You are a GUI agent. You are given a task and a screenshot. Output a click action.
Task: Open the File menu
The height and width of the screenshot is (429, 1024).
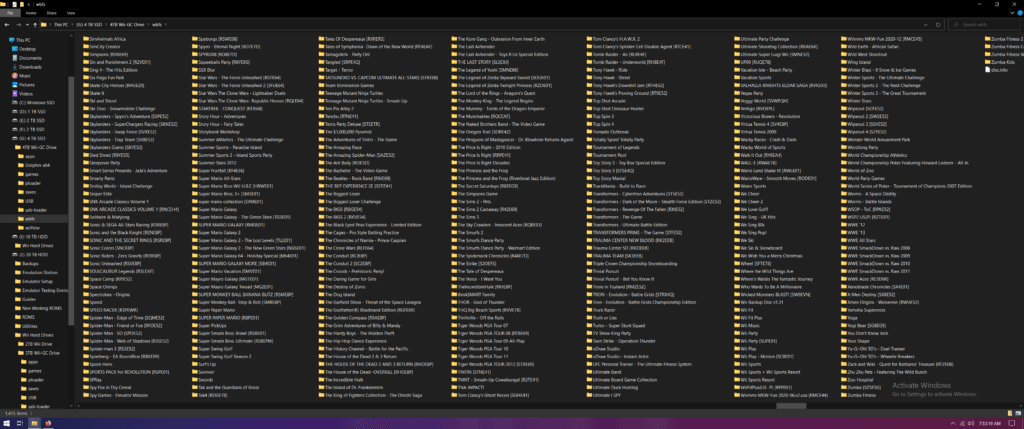pyautogui.click(x=10, y=12)
